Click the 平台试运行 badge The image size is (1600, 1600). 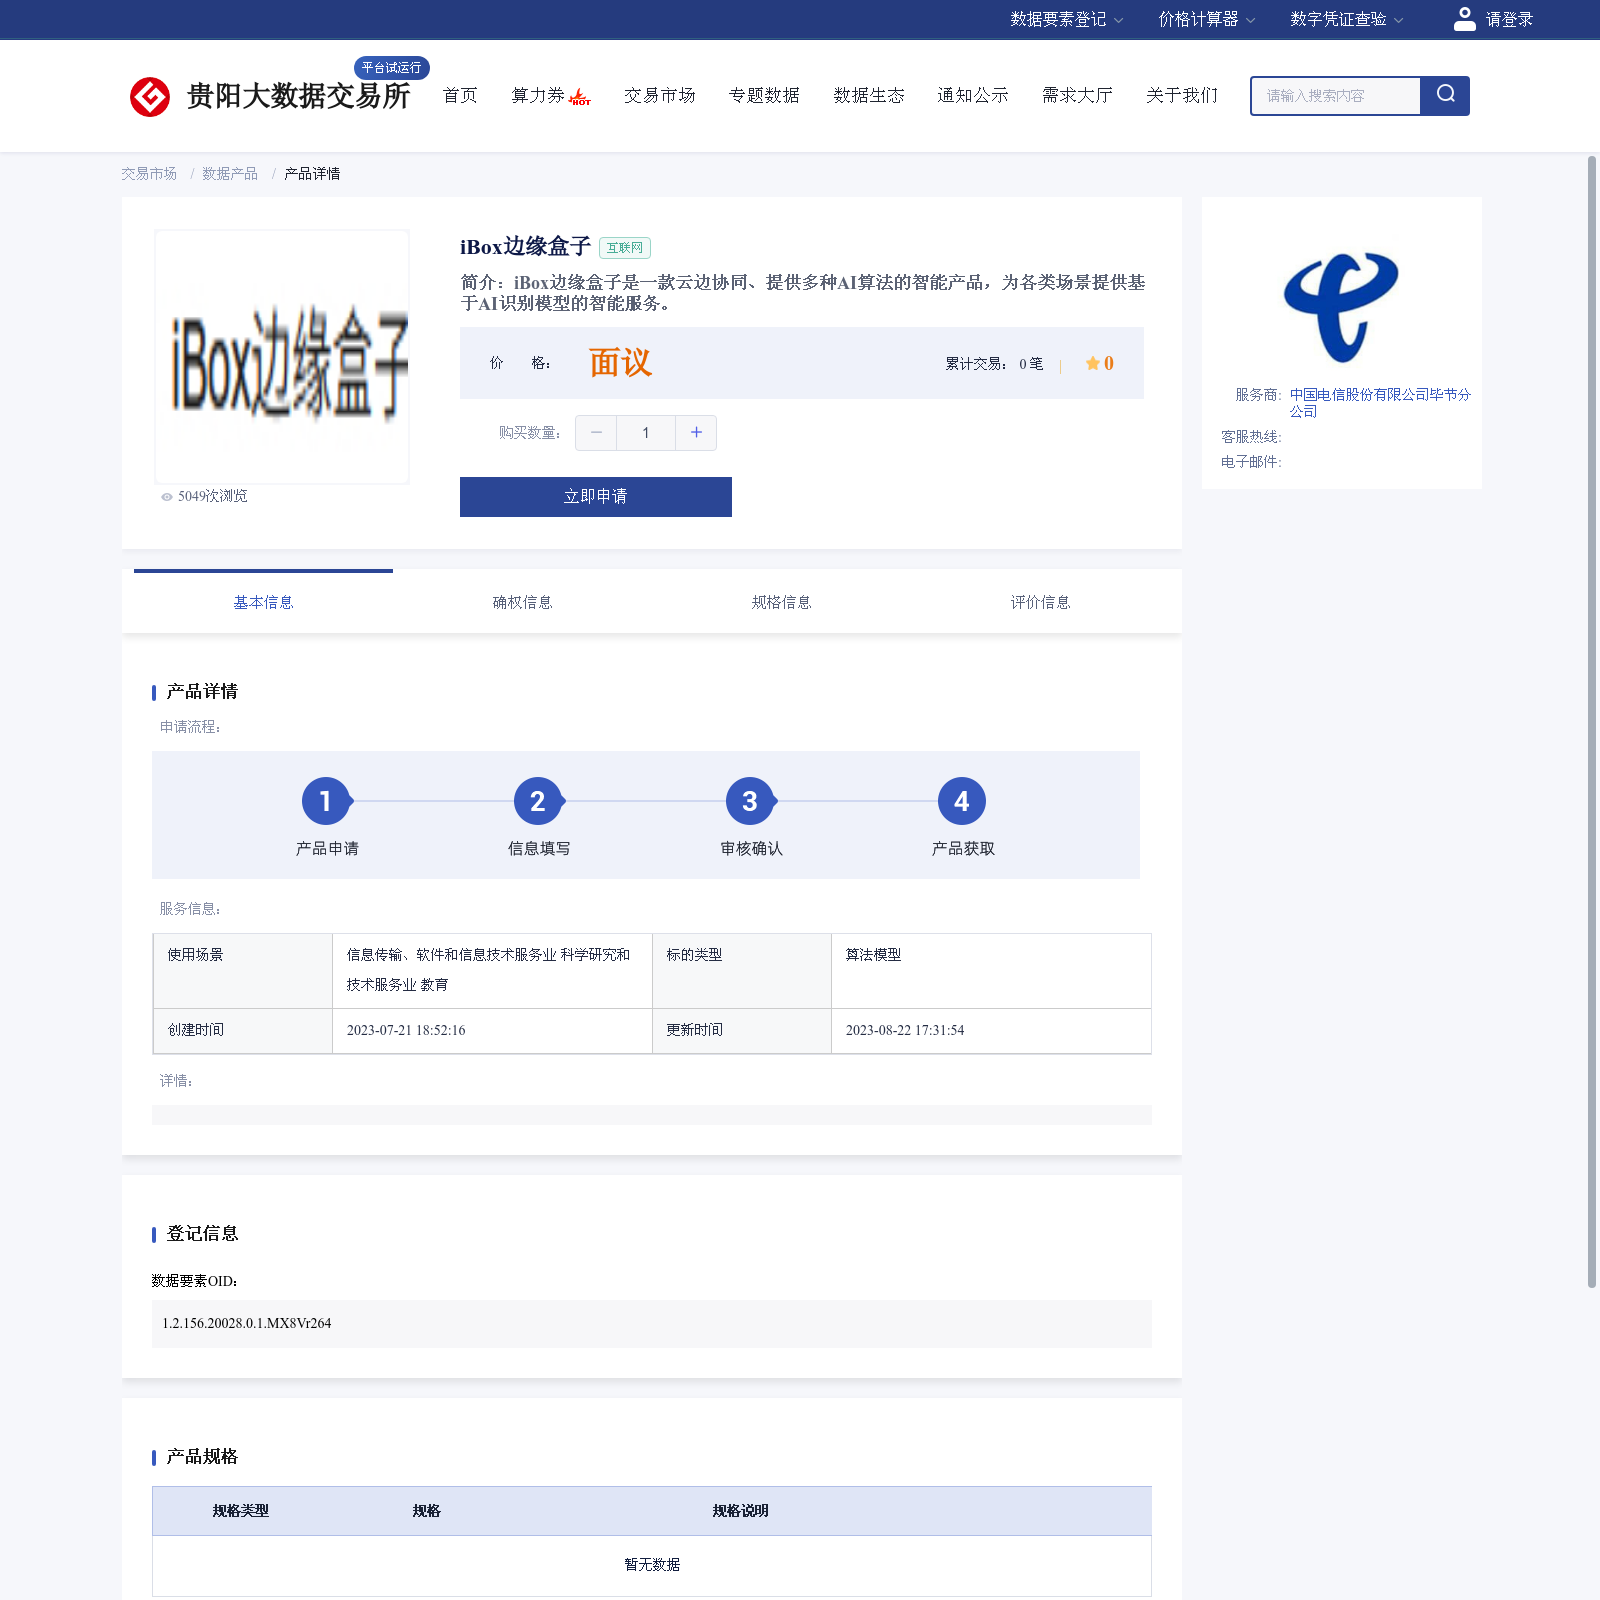click(392, 68)
